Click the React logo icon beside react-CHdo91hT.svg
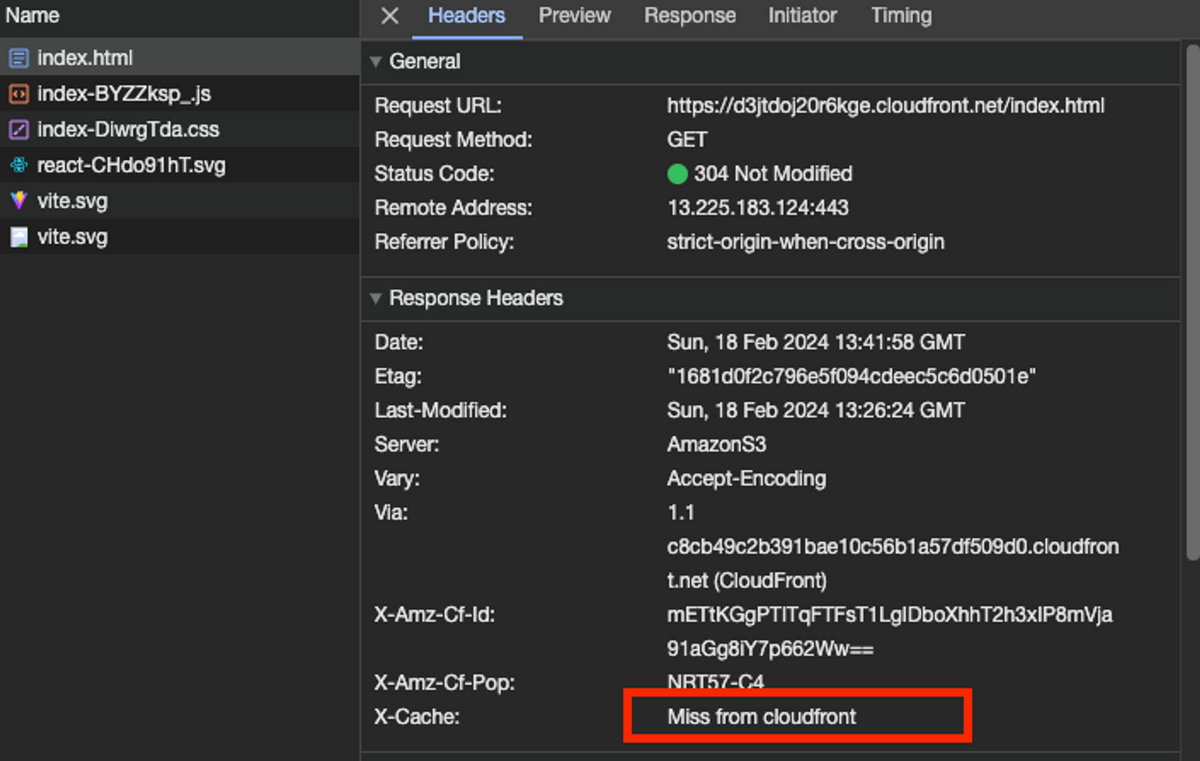This screenshot has height=761, width=1200. (18, 166)
